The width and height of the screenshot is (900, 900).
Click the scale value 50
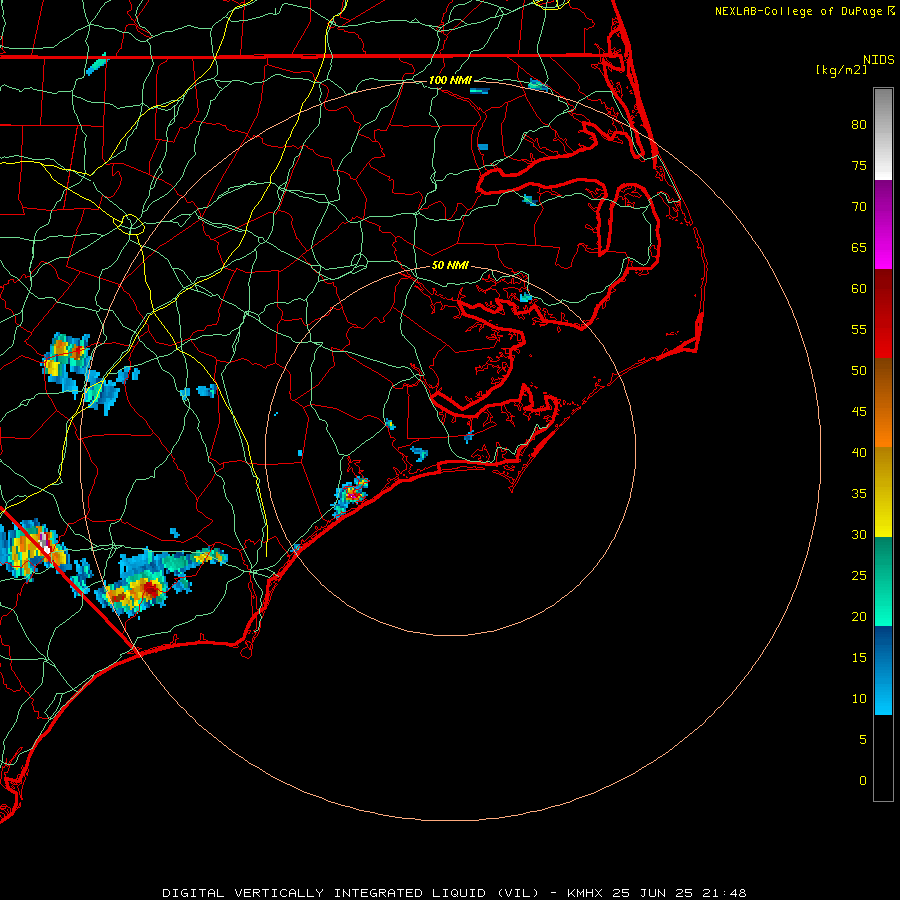click(x=859, y=371)
